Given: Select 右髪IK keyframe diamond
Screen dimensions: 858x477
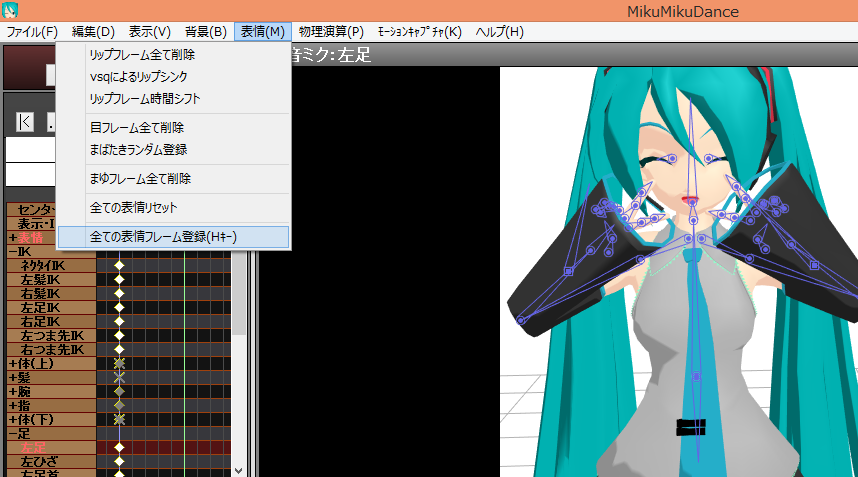Looking at the screenshot, I should (119, 294).
